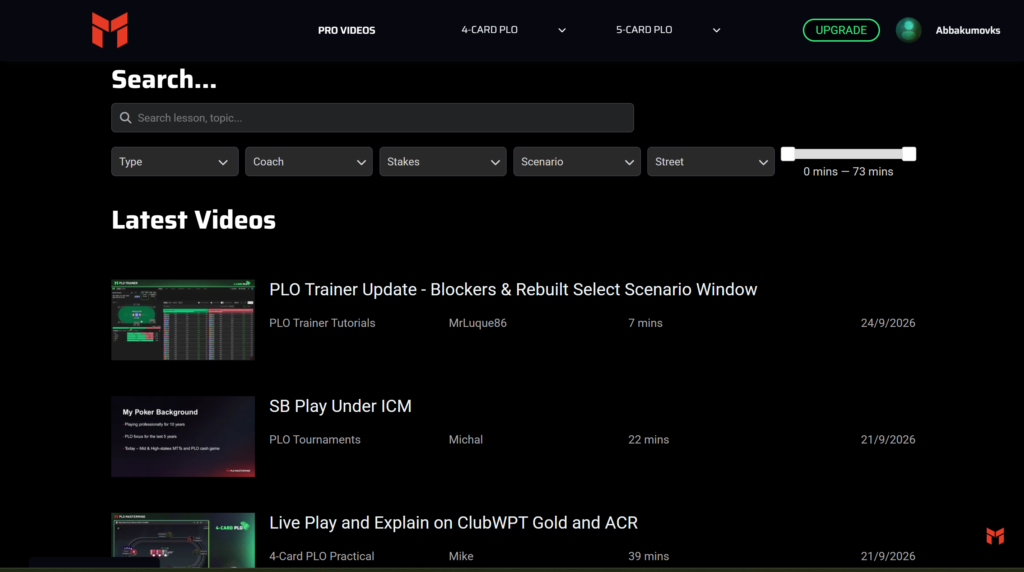Click the UPGRADE button
The width and height of the screenshot is (1024, 572).
pos(840,30)
